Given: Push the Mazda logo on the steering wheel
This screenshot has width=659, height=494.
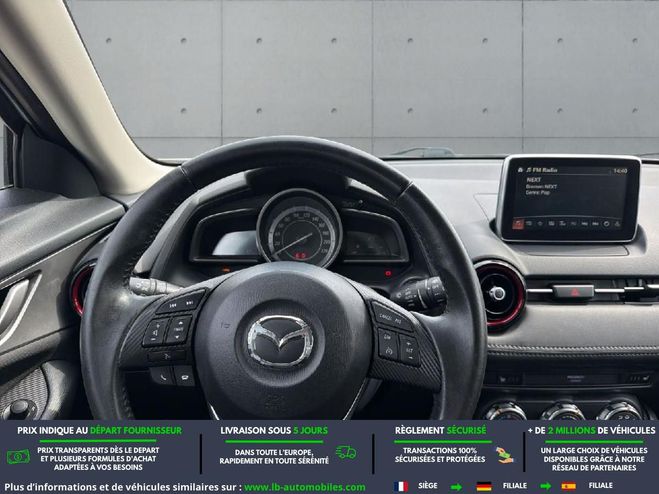Looking at the screenshot, I should pos(280,340).
